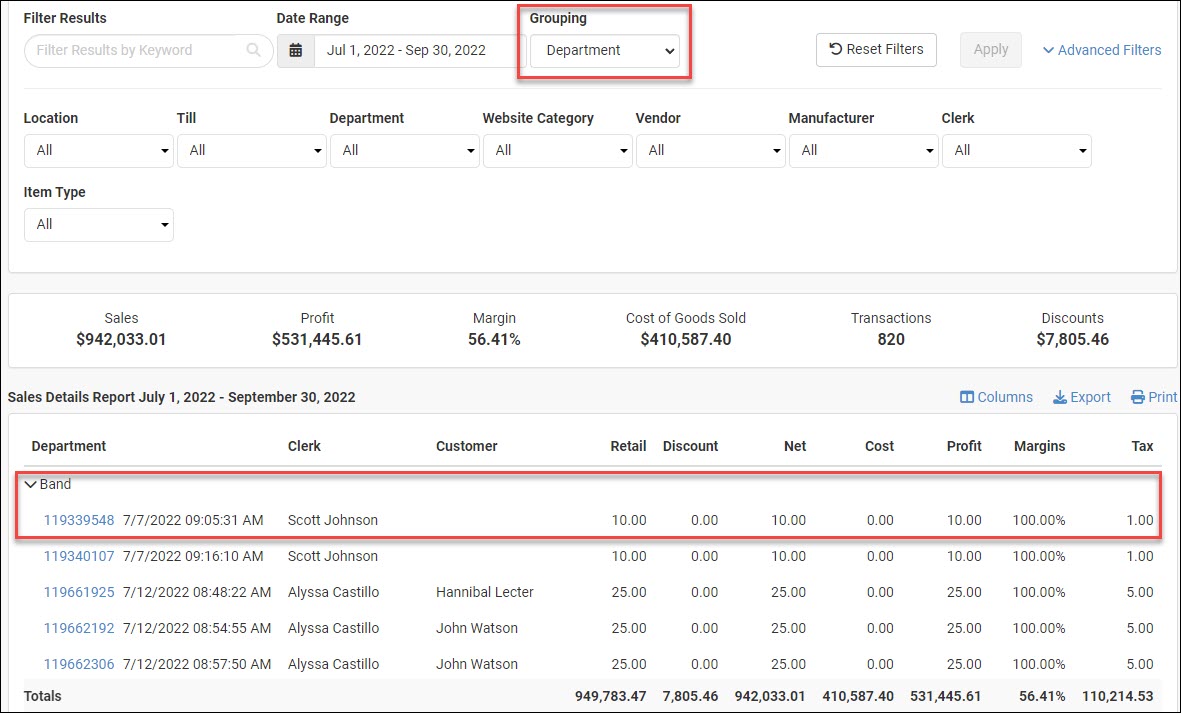Click the Cost column header

[879, 446]
